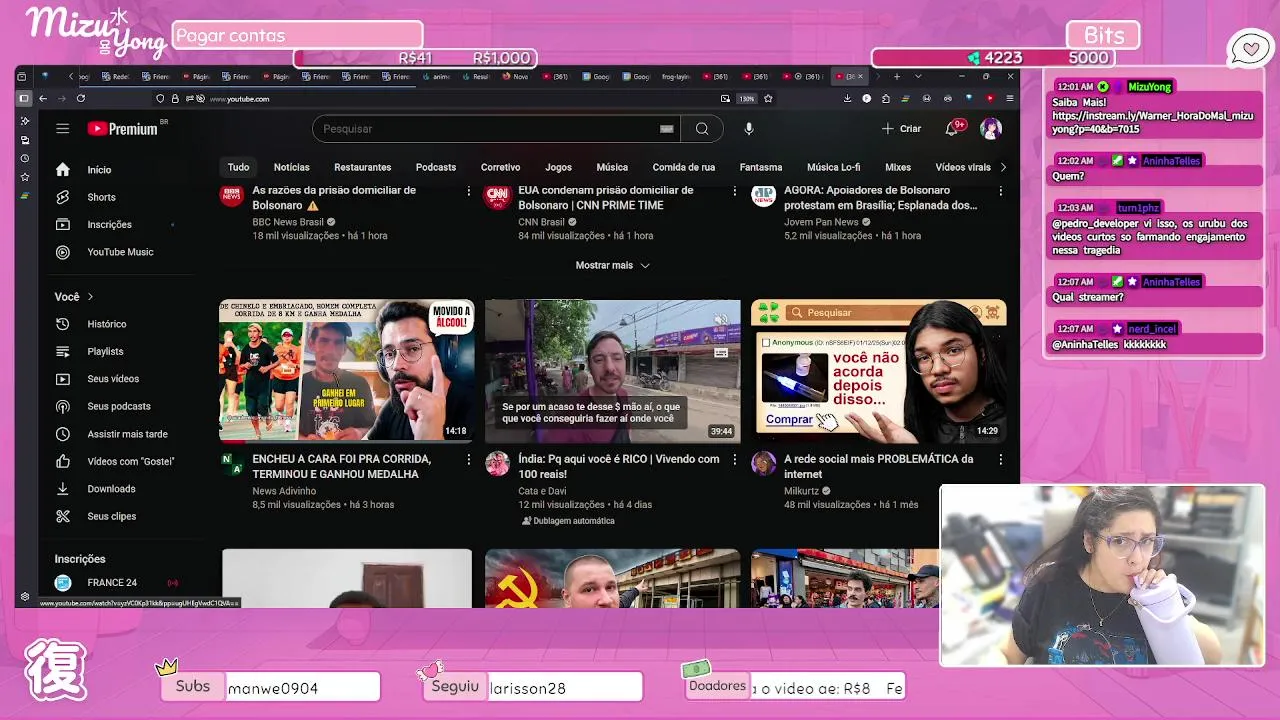Reset page zoom via 130% badge

(747, 98)
